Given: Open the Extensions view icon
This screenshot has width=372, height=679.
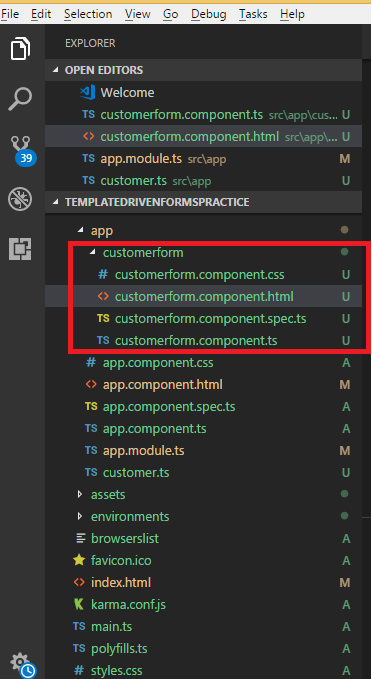Looking at the screenshot, I should point(20,249).
